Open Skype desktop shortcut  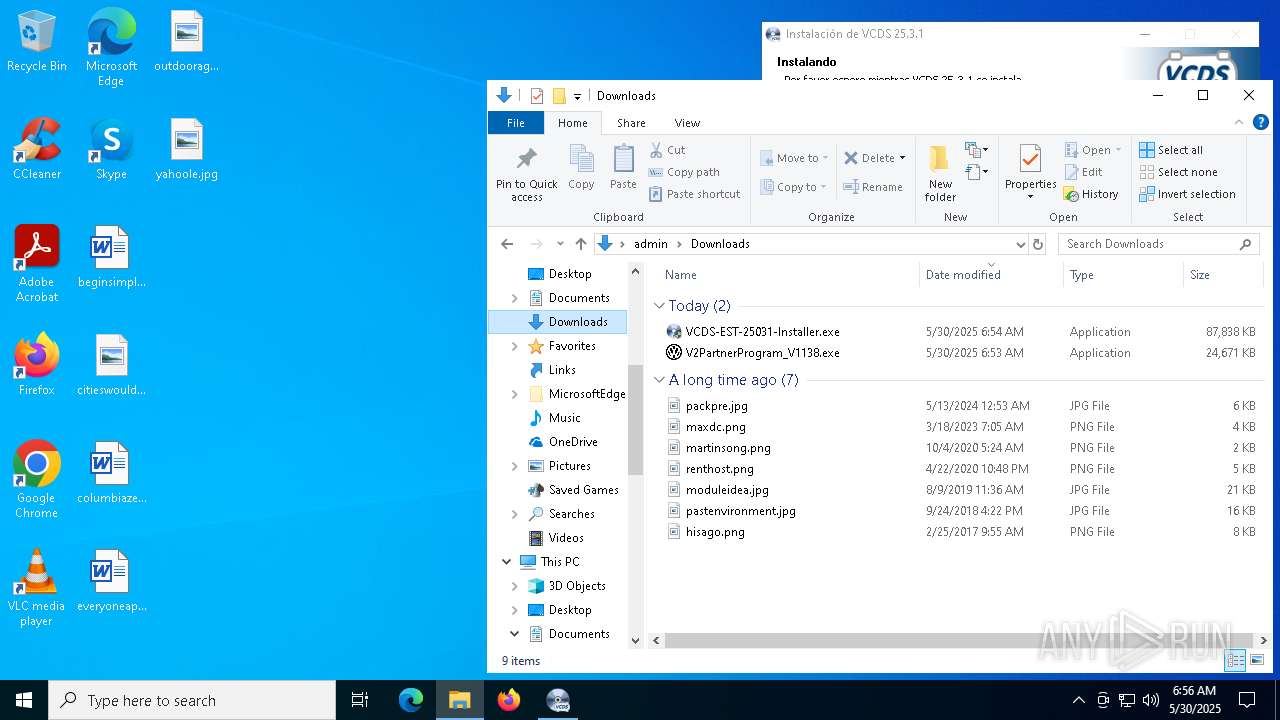pyautogui.click(x=111, y=149)
